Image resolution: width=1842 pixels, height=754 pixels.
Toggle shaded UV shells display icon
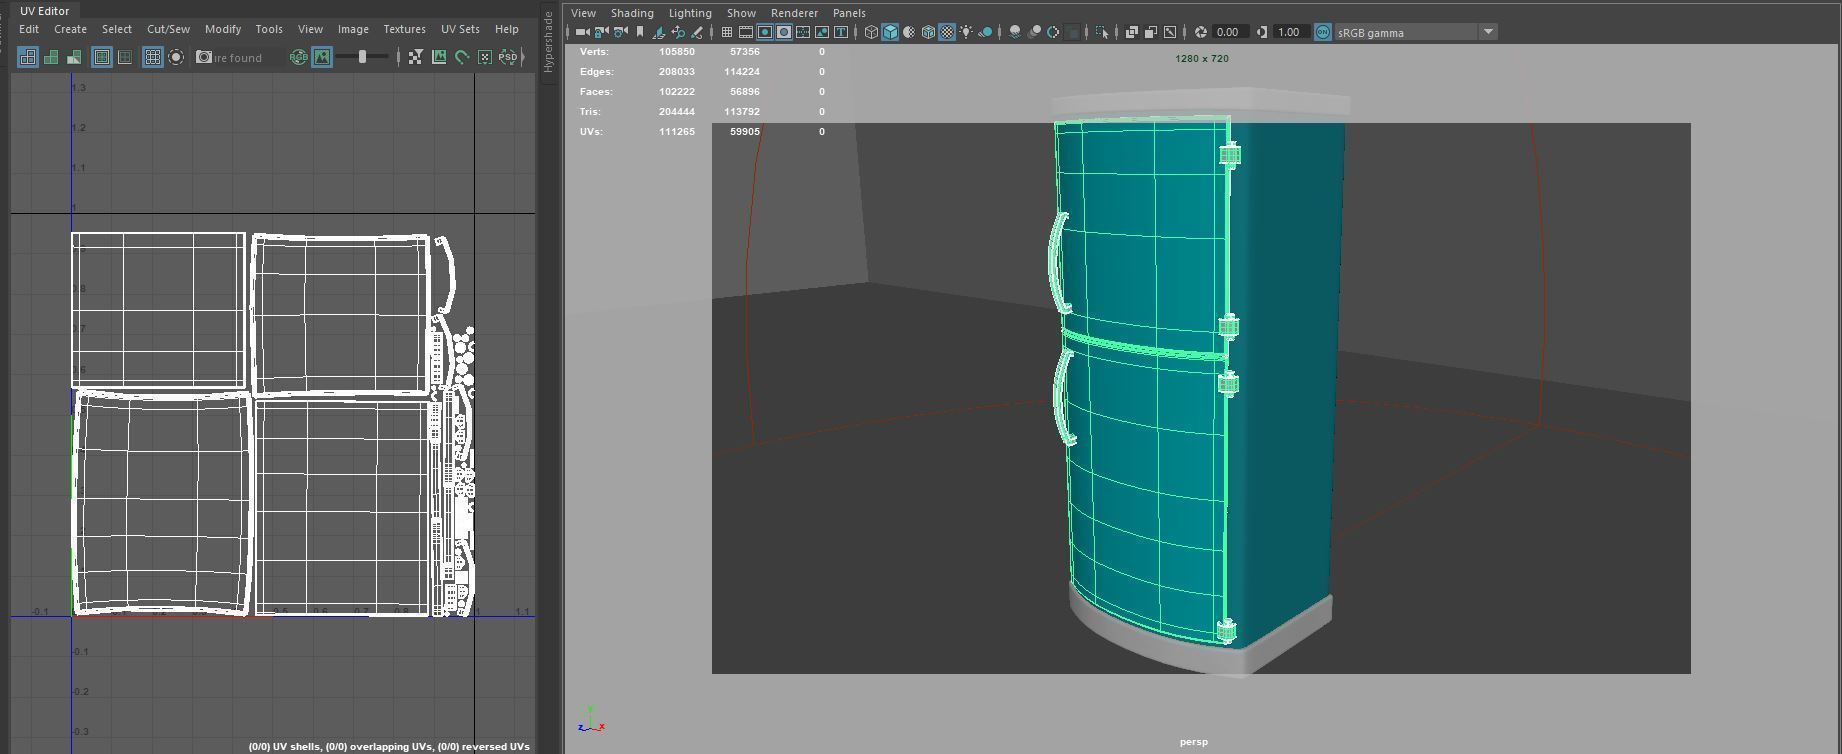tap(51, 57)
